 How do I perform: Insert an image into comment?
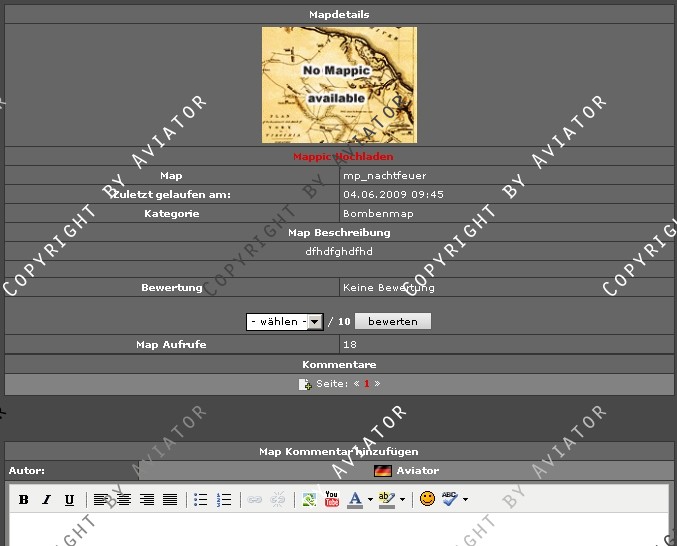point(309,499)
